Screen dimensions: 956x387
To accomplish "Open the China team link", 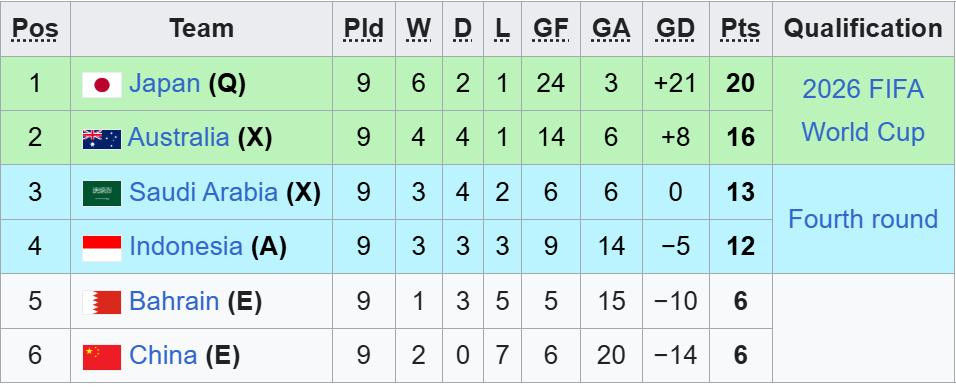I will 163,355.
